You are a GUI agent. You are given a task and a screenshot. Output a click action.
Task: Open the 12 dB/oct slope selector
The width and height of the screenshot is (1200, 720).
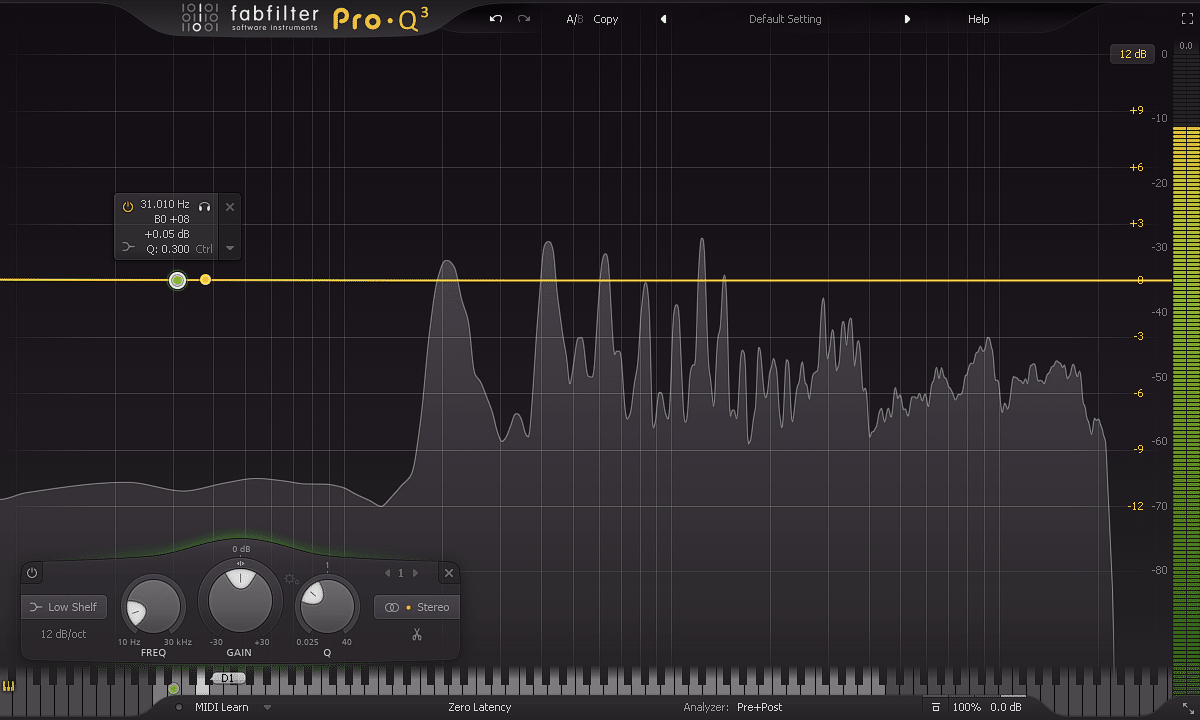tap(64, 634)
